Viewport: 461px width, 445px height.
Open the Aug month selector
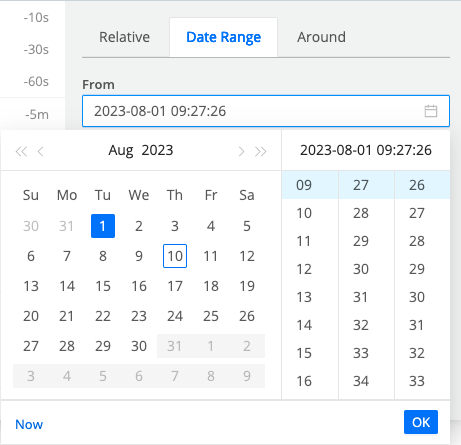[x=121, y=150]
